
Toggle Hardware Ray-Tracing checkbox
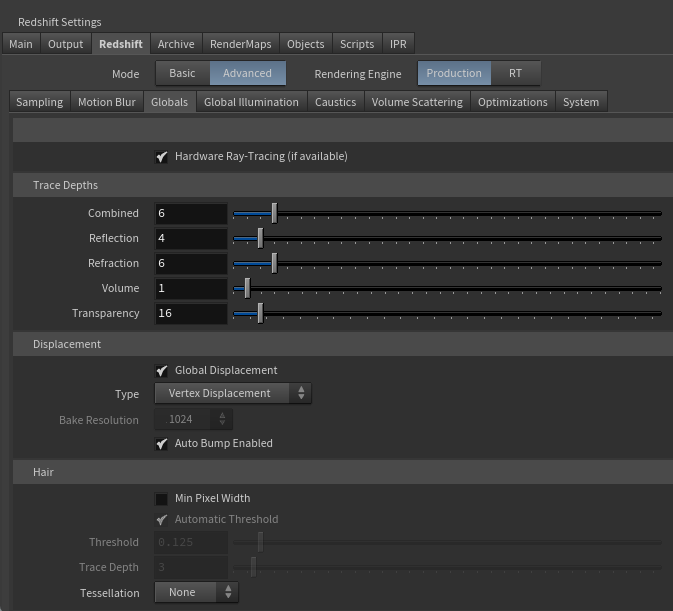[162, 157]
